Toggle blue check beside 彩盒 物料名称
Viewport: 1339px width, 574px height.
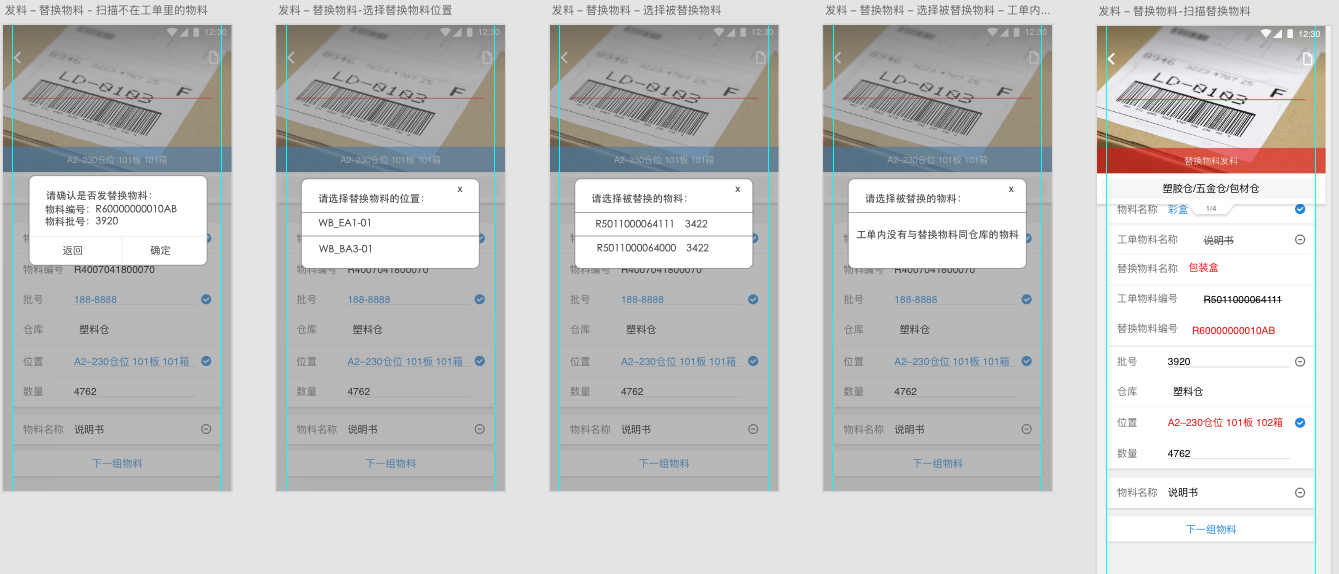point(1300,209)
